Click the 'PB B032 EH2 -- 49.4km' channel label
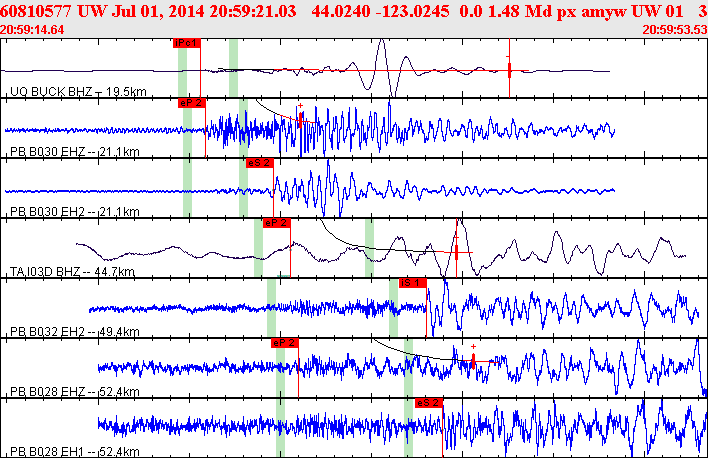708x458 pixels. coord(75,332)
